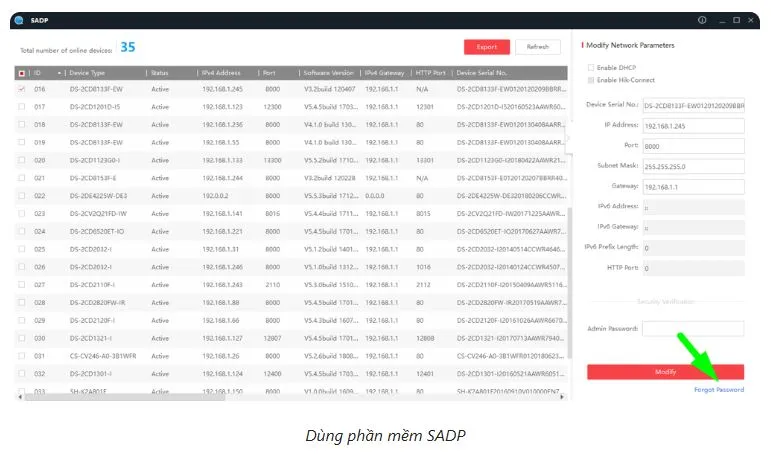Uncheck the checkbox for device 016
This screenshot has width=771, height=459.
tap(22, 89)
